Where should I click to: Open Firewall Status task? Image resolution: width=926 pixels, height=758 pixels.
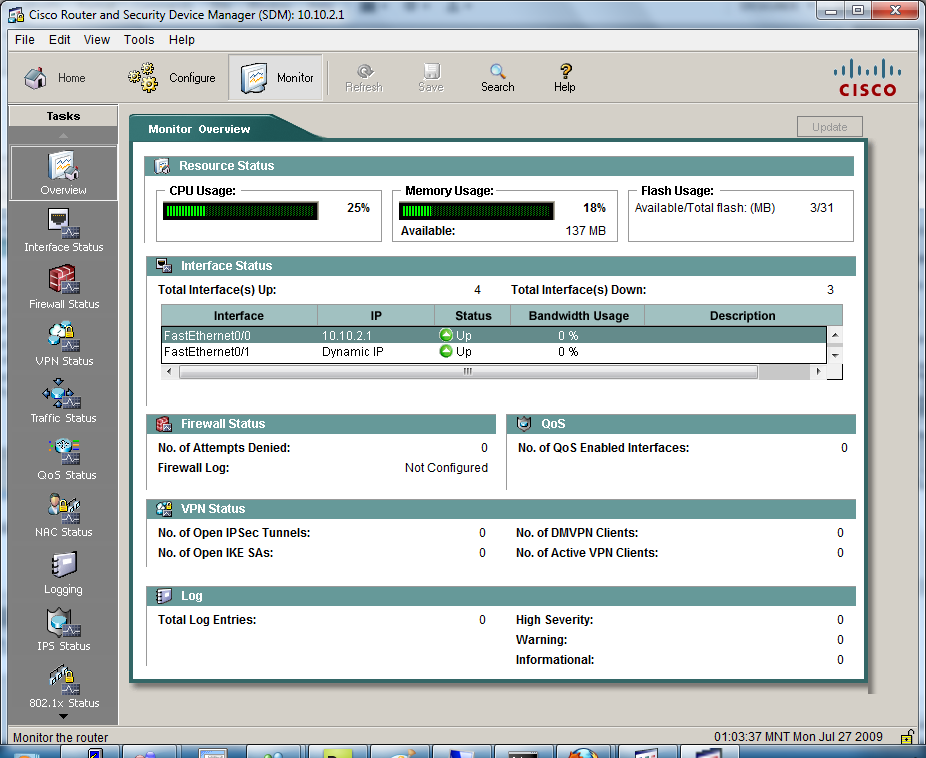pyautogui.click(x=63, y=287)
